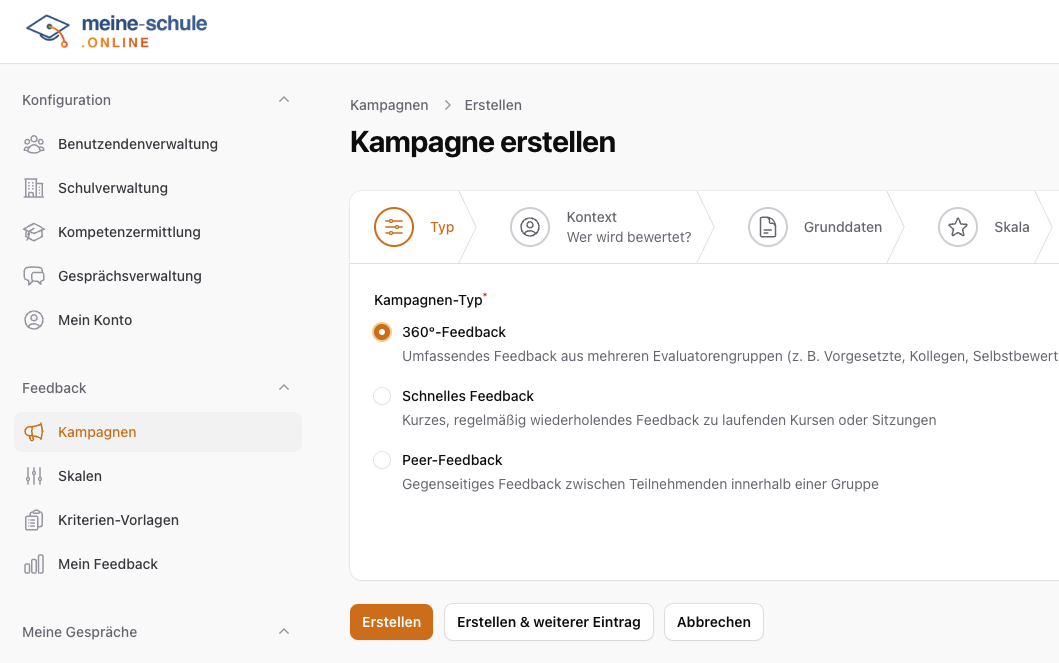Click the Mein Feedback bar-chart icon
Image resolution: width=1059 pixels, height=663 pixels.
[34, 563]
